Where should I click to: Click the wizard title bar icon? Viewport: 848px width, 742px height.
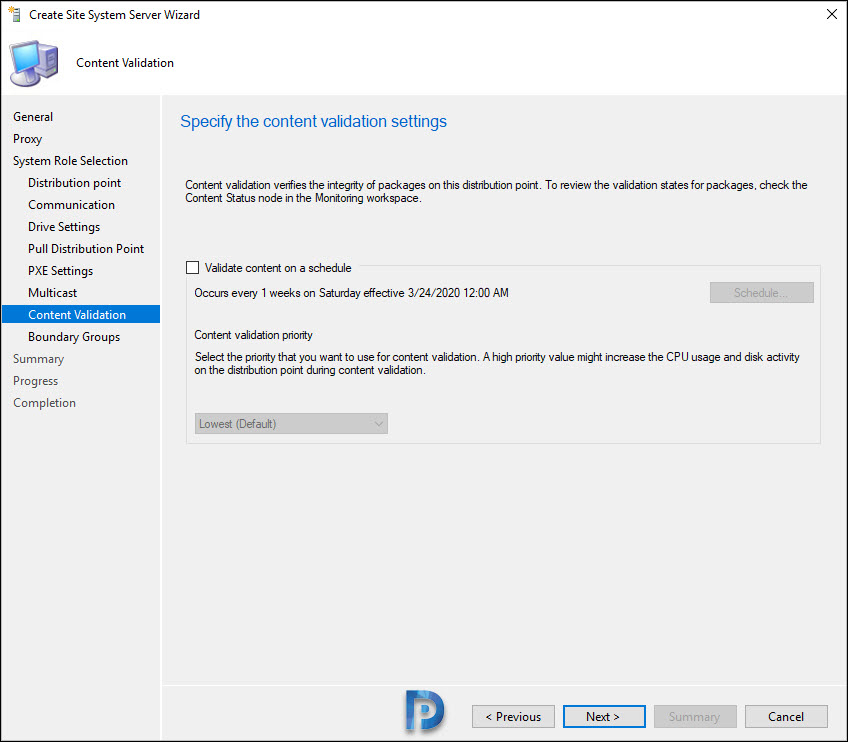[x=15, y=14]
